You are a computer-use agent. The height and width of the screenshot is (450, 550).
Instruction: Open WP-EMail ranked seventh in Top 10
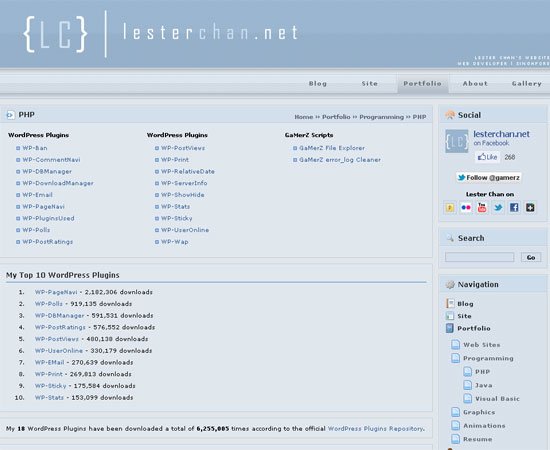[x=49, y=362]
